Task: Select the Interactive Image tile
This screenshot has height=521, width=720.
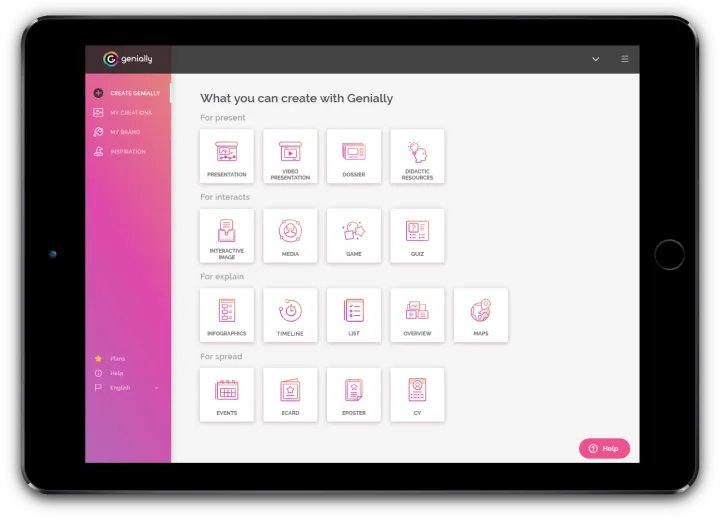Action: coord(227,236)
